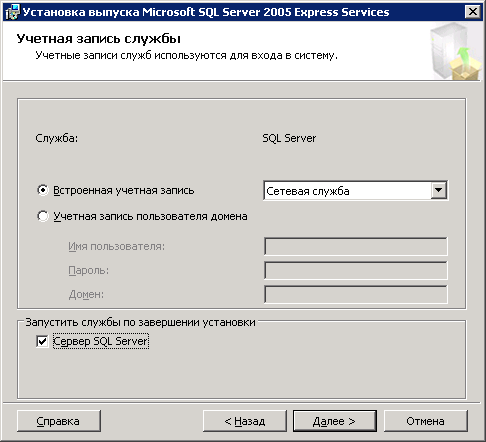
Task: Click the Имя пользователя input field
Action: click(356, 246)
